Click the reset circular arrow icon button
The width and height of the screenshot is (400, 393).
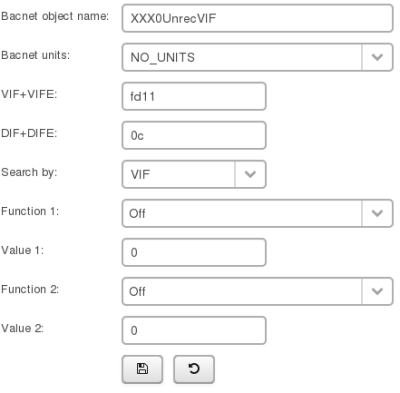pos(194,369)
